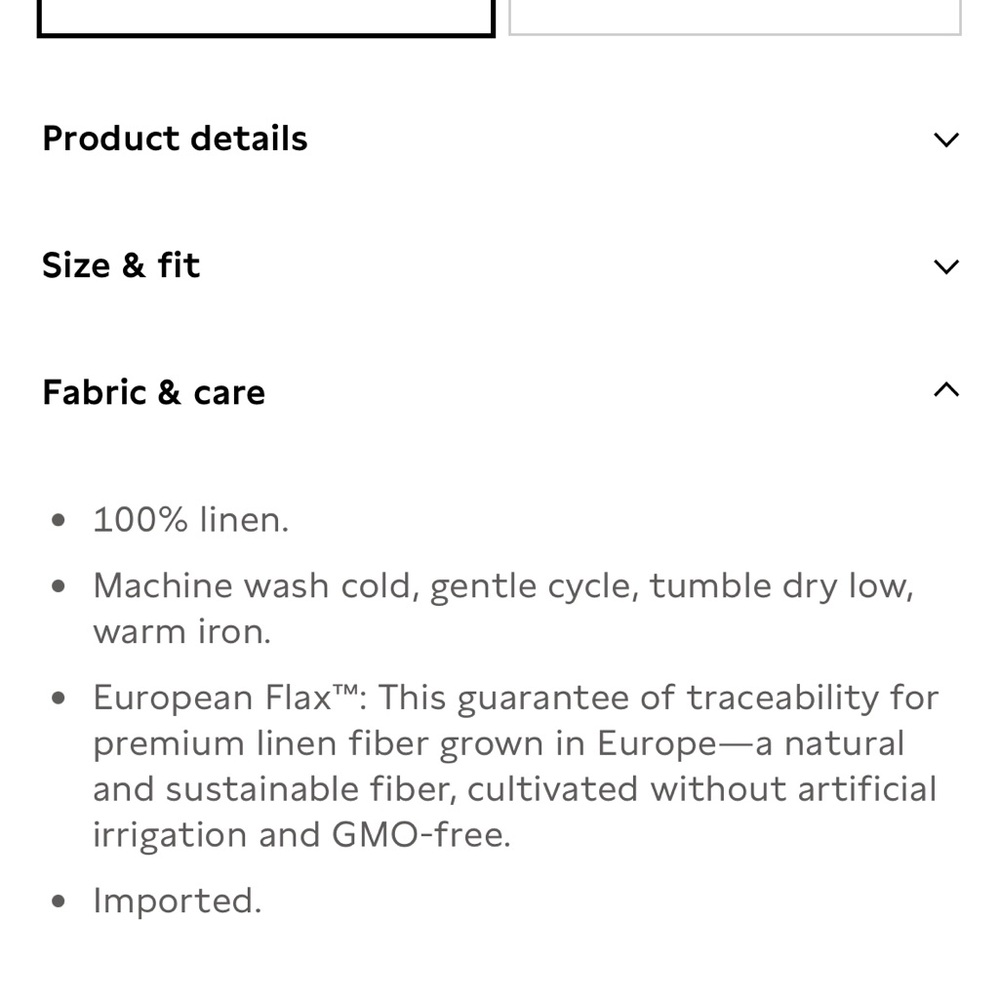Click the bullet beside 100% linen
The image size is (1000, 1000).
tap(58, 520)
